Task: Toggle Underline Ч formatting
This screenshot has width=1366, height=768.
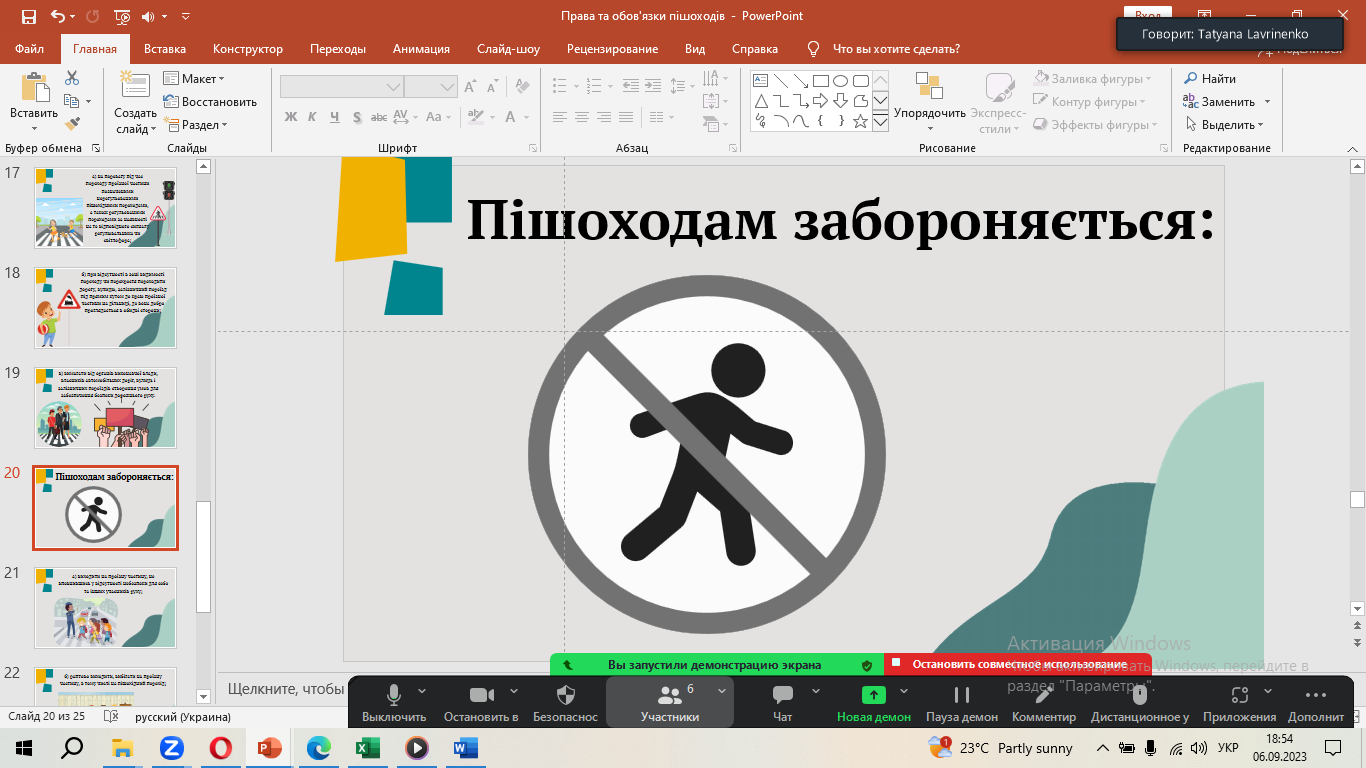Action: (335, 117)
